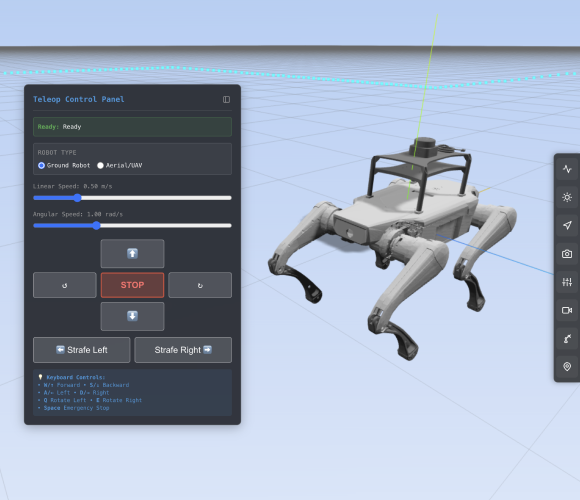Screen dimensions: 580x500
Task: Click the rotate left counter-clockwise button
Action: [x=65, y=285]
